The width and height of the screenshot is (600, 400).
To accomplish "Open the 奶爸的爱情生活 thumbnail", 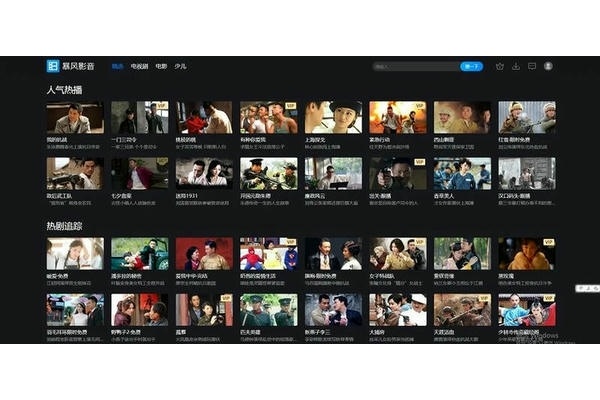I will pos(269,253).
